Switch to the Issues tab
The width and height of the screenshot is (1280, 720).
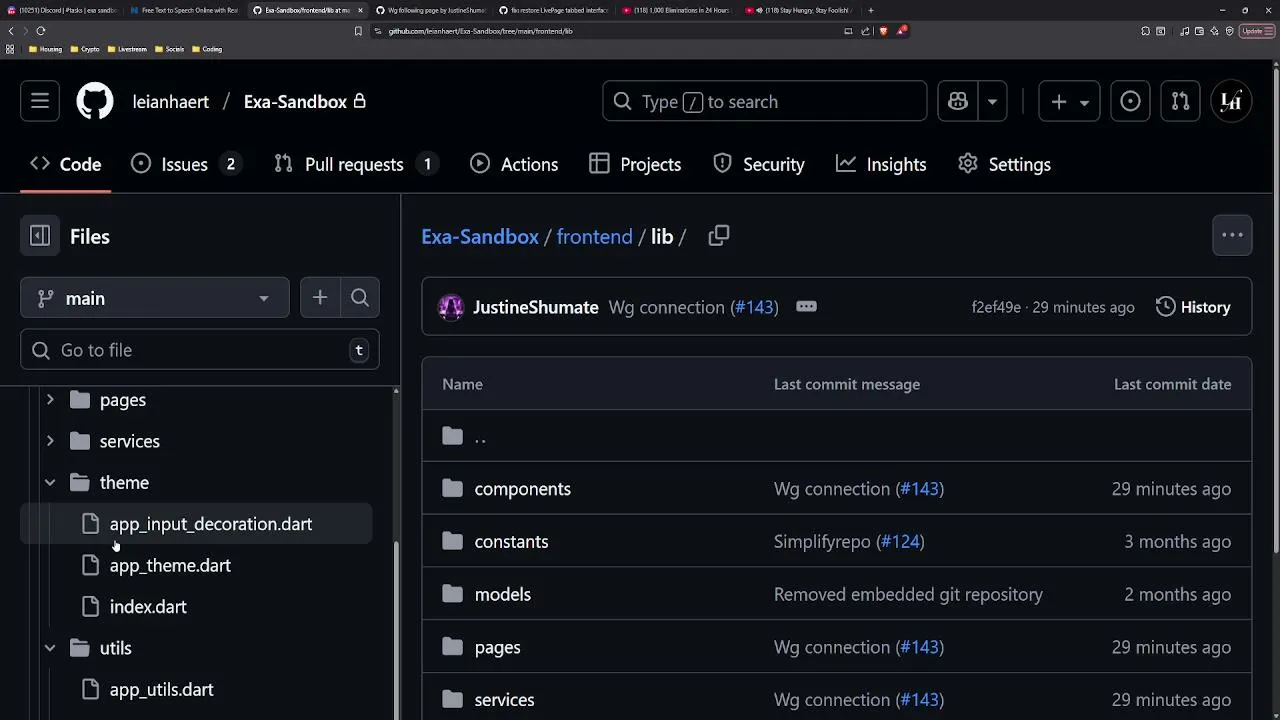tap(185, 164)
